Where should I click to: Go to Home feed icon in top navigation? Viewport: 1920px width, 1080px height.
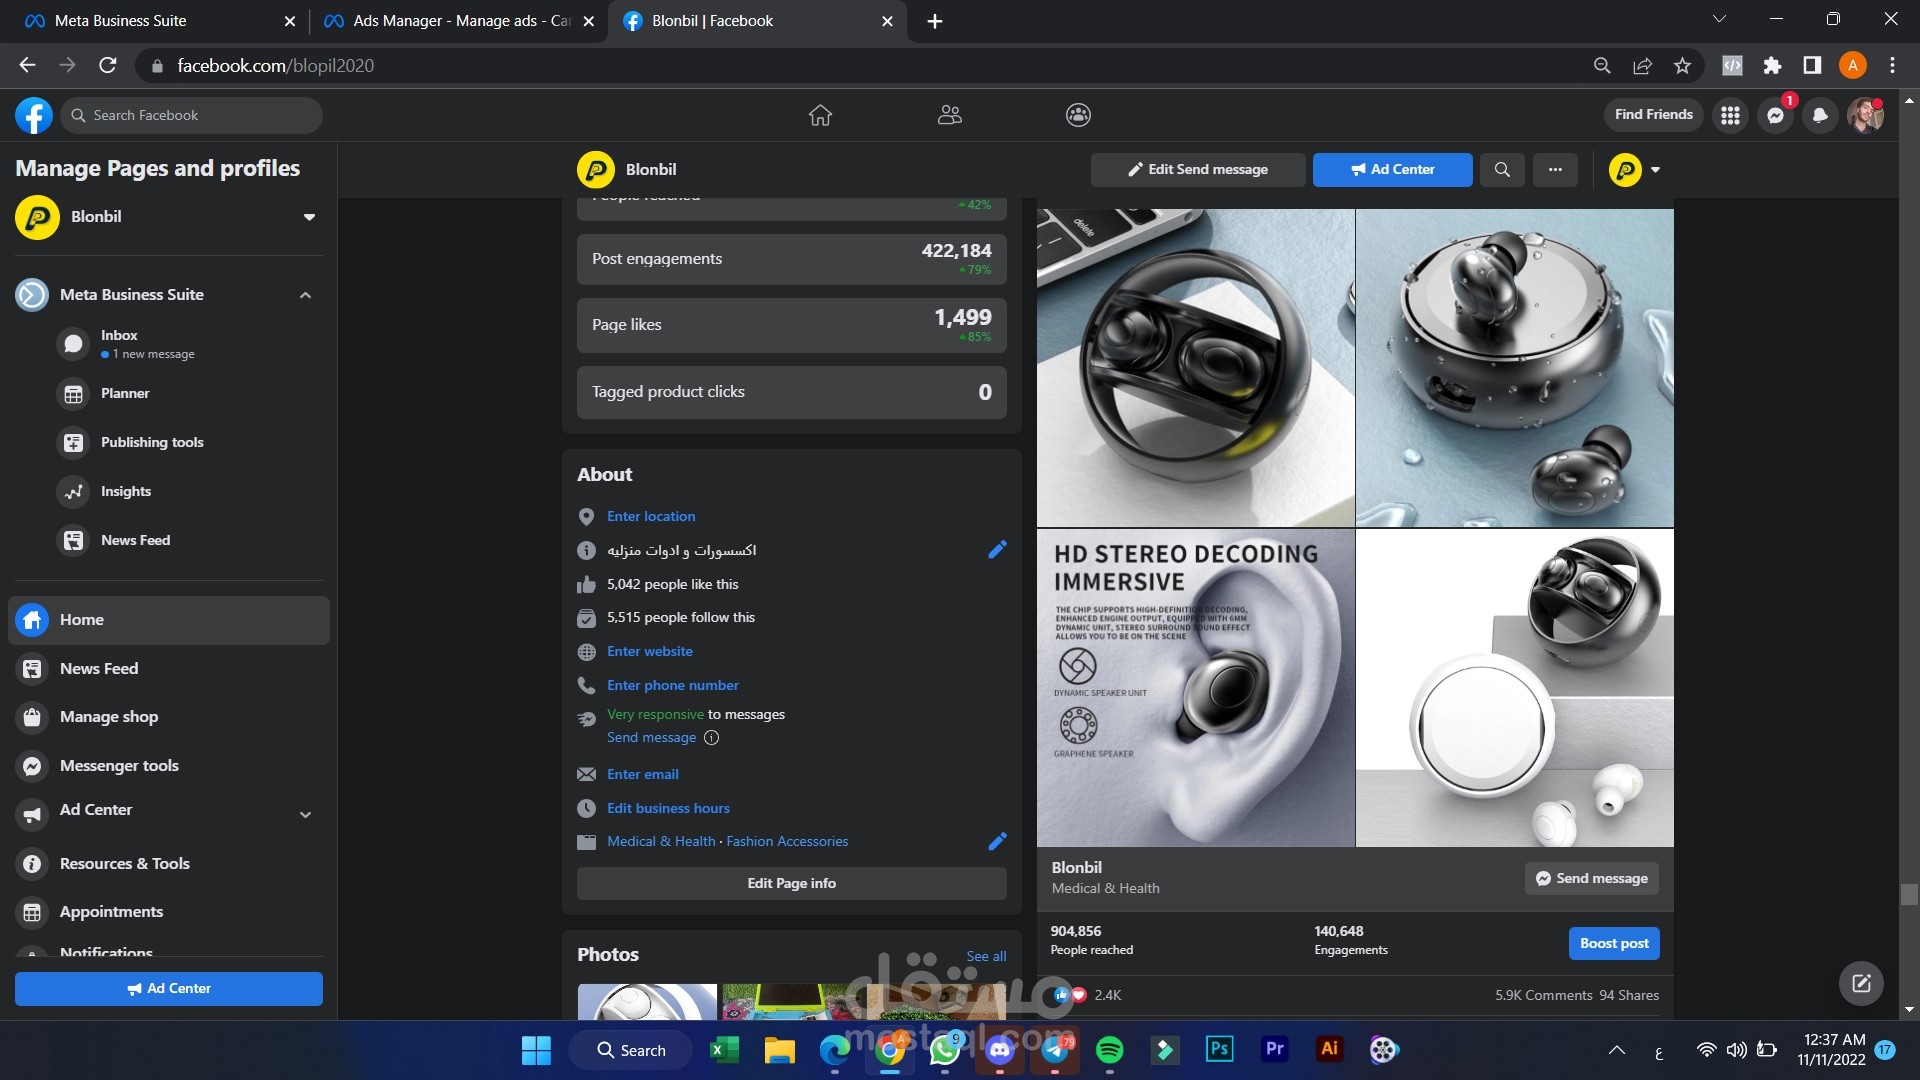[x=820, y=115]
